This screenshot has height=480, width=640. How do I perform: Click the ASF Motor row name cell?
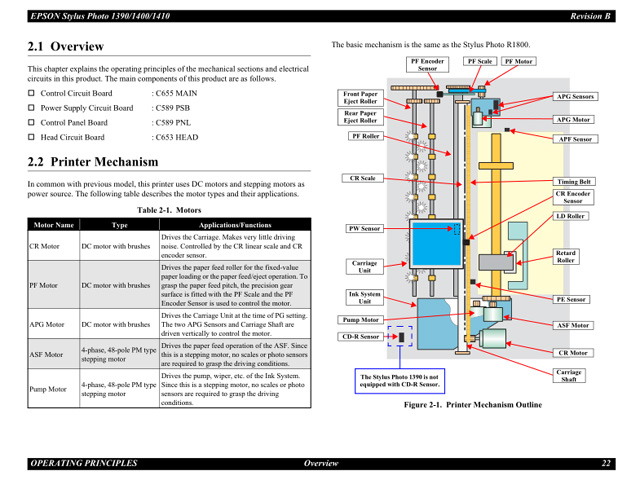[45, 354]
